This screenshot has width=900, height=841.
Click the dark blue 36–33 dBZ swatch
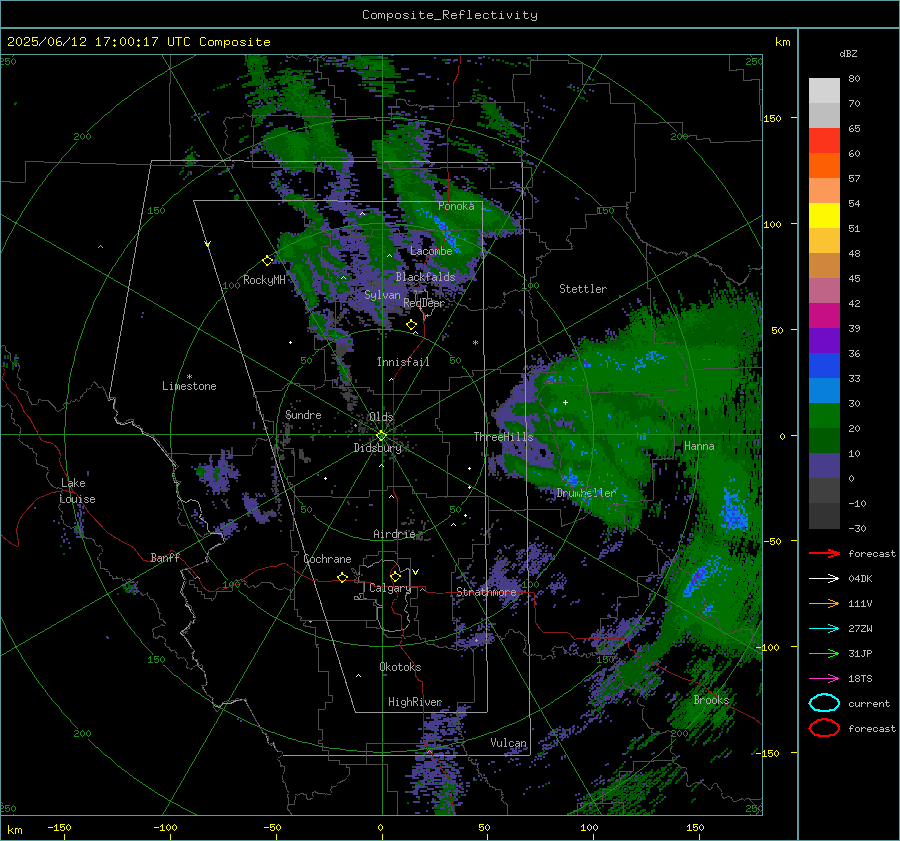824,366
